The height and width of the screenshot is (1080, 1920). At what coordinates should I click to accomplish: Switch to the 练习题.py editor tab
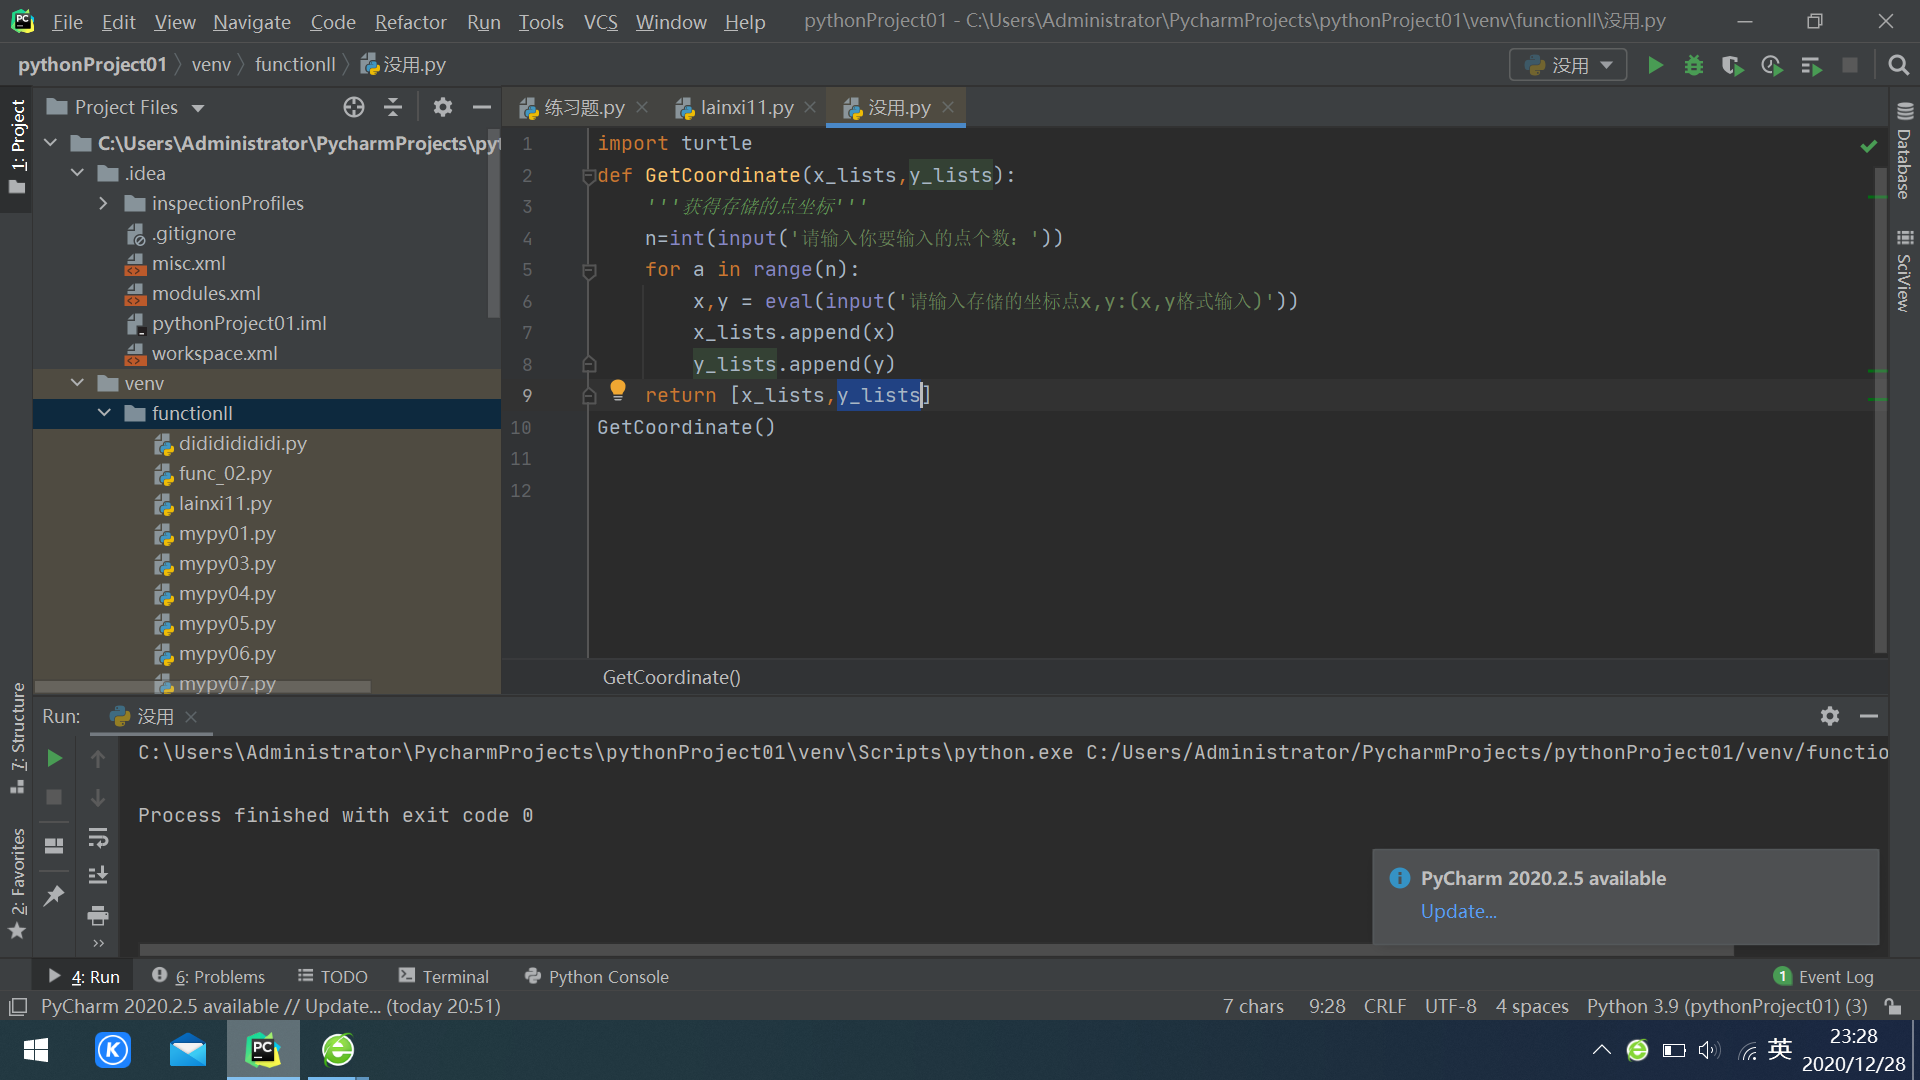(x=584, y=107)
